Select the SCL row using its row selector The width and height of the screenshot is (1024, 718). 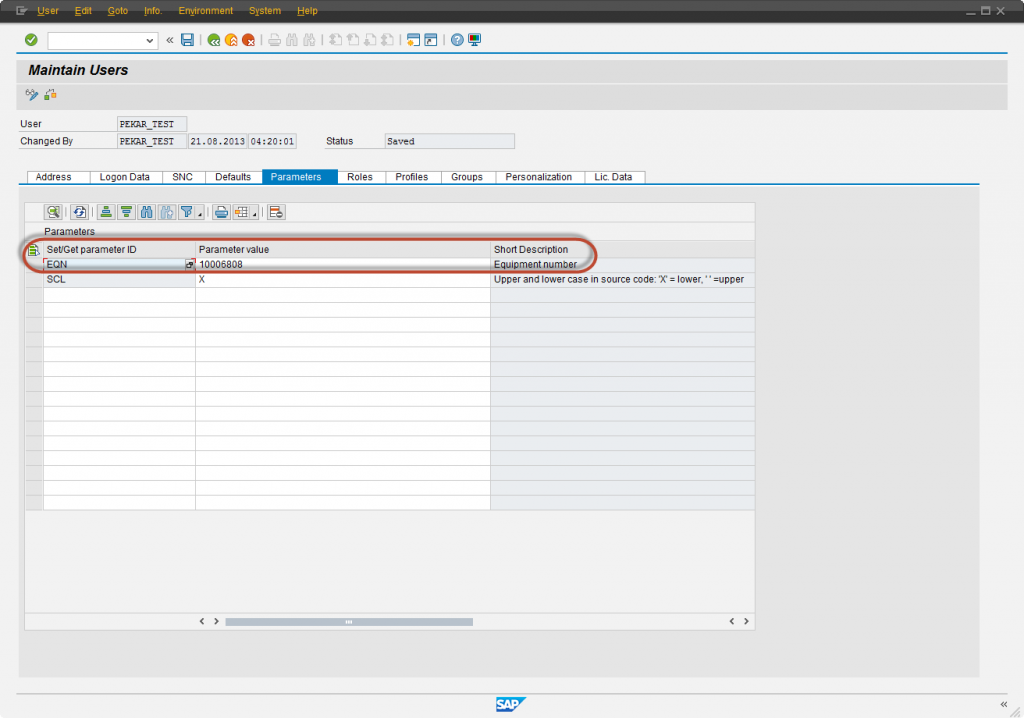tap(34, 280)
